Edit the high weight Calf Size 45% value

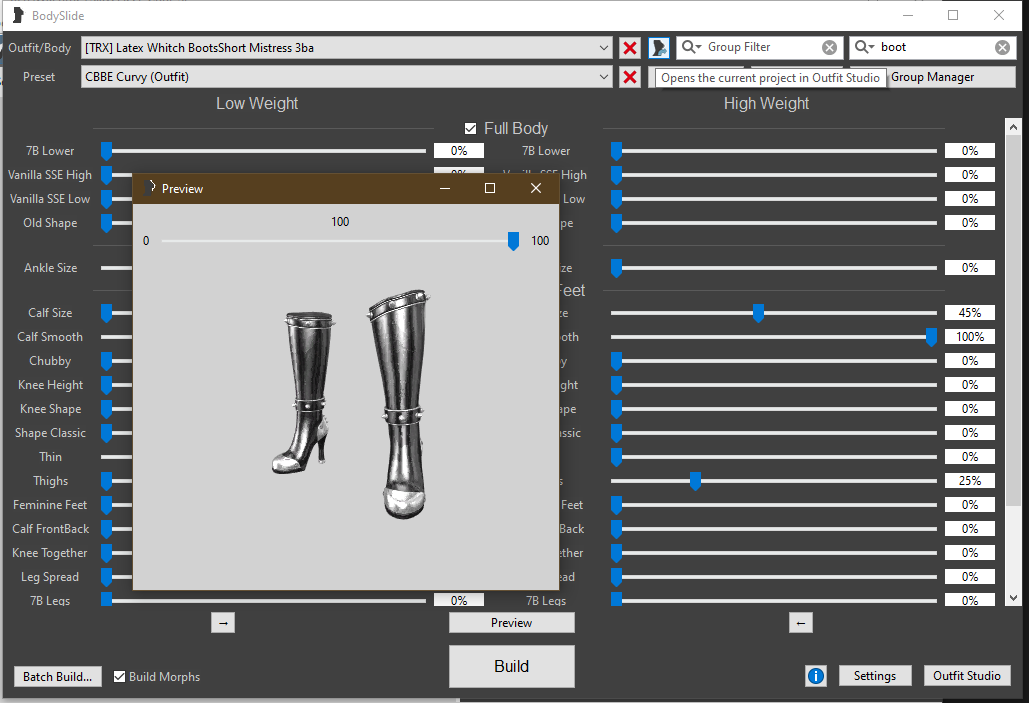click(970, 313)
